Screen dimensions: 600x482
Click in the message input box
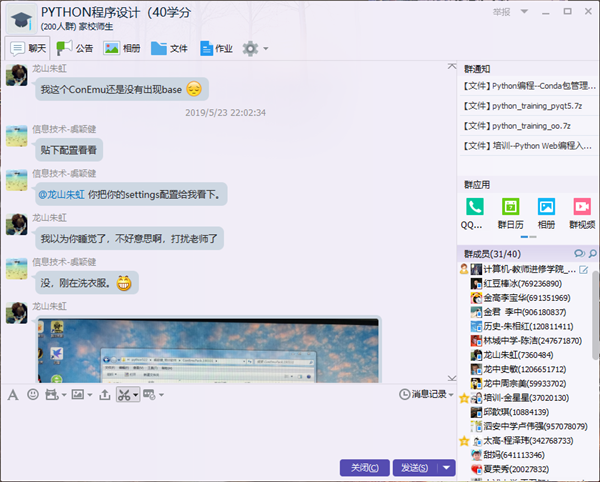point(229,428)
